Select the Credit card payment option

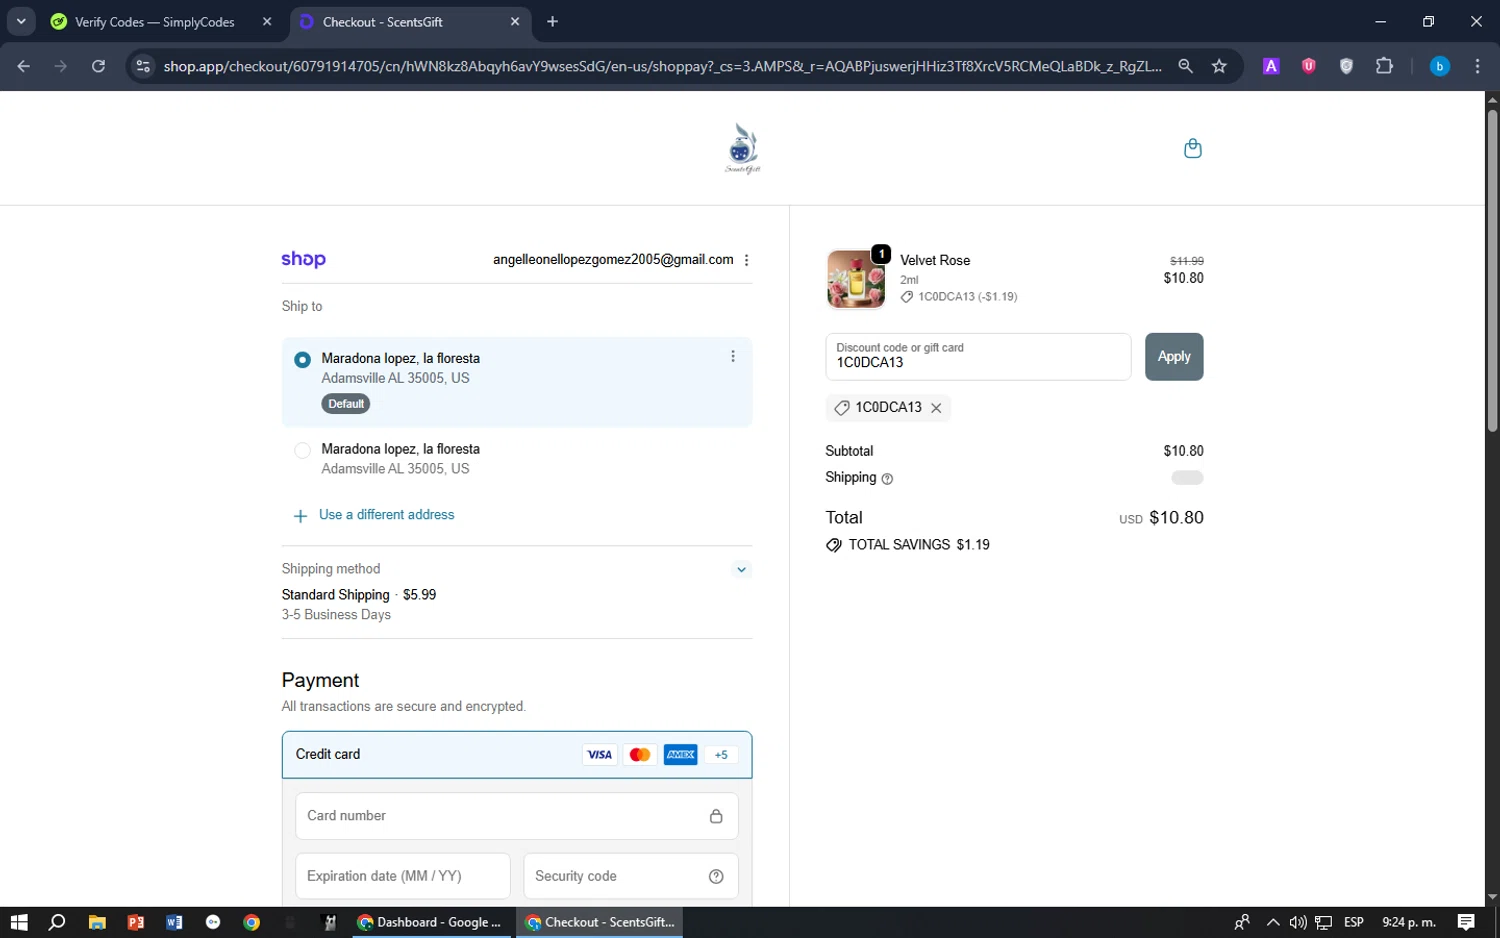(x=517, y=755)
